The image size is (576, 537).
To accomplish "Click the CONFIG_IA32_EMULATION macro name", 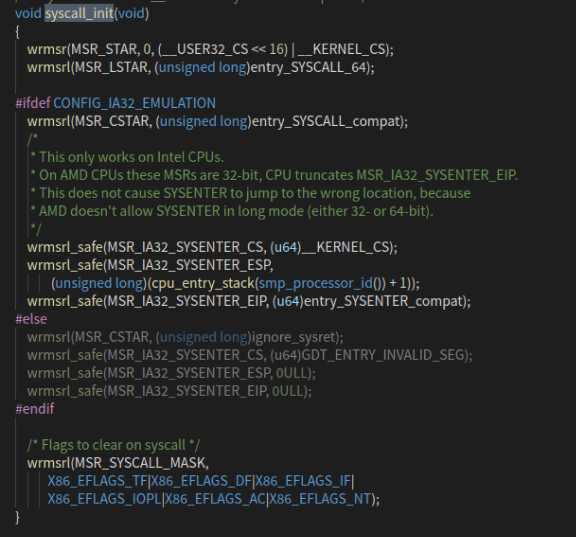I will (134, 103).
